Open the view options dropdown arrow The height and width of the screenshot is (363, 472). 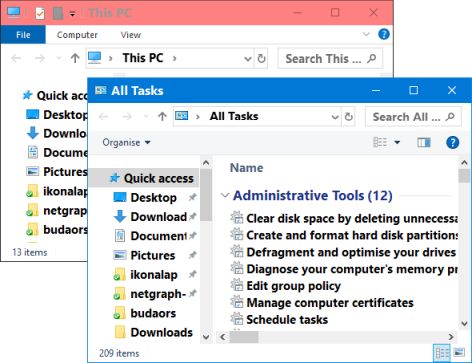click(x=397, y=142)
